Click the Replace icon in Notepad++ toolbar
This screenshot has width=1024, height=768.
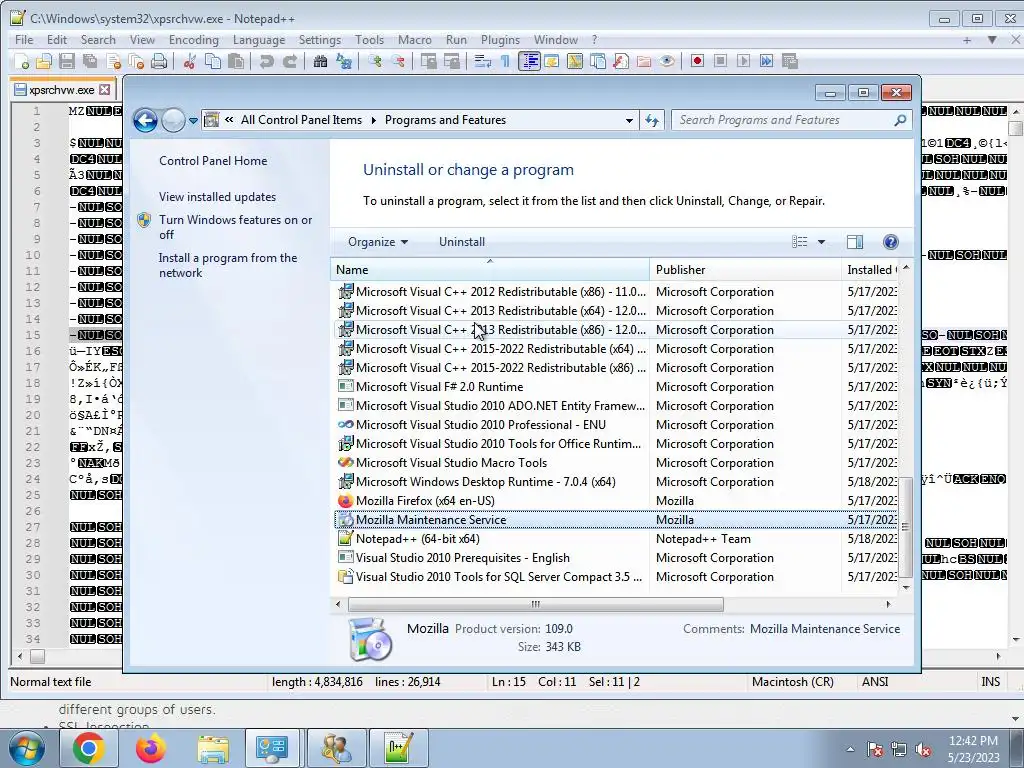pos(344,61)
